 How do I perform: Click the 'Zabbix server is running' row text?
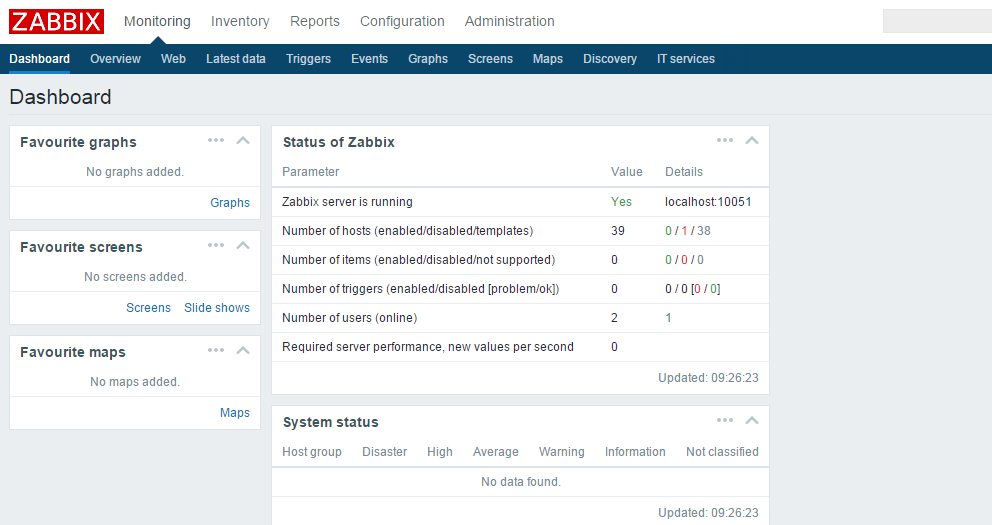click(x=347, y=202)
